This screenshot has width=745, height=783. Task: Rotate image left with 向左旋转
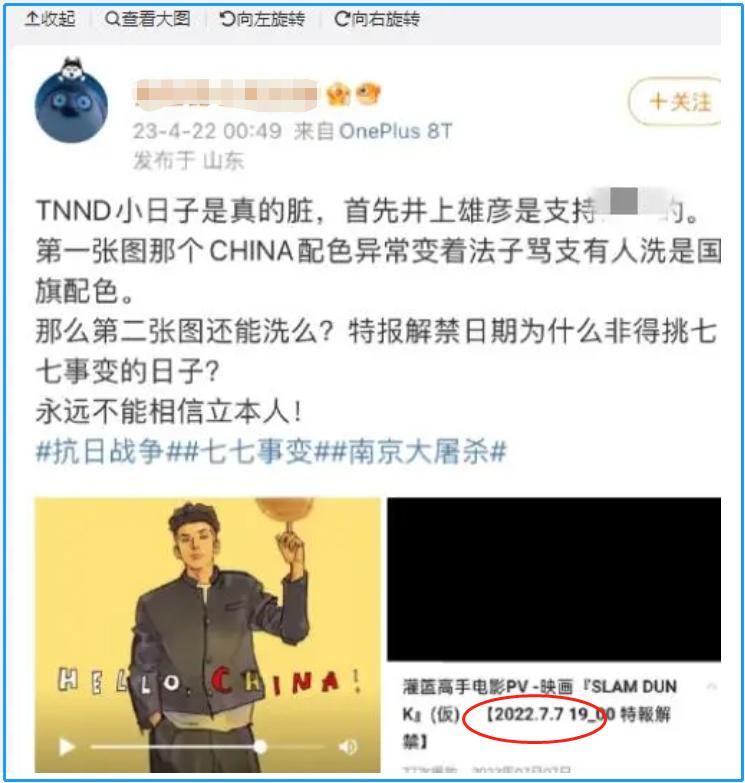262,19
